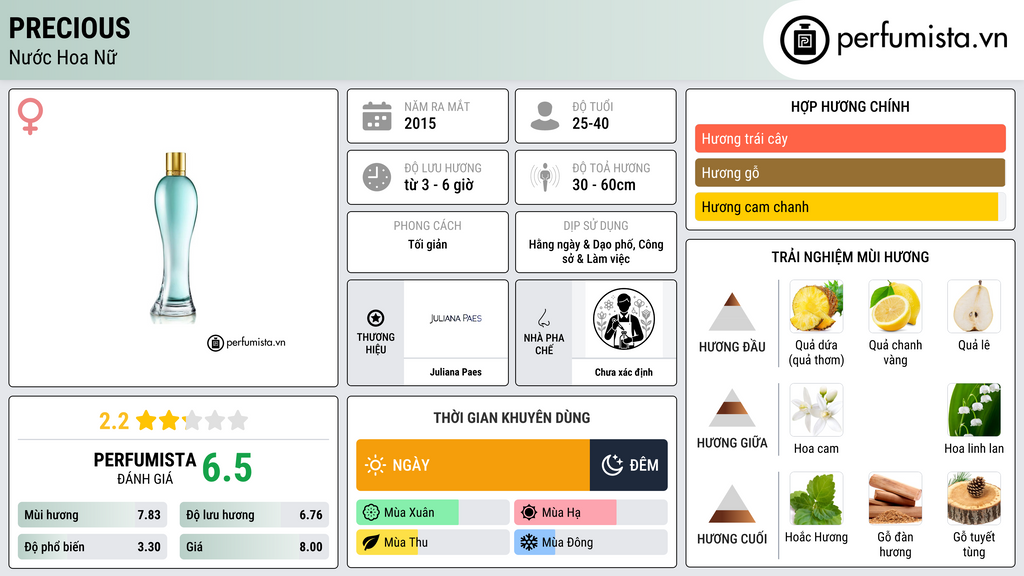Click the longevity value từ 3 - 6 giờ
This screenshot has height=576, width=1024.
point(439,185)
